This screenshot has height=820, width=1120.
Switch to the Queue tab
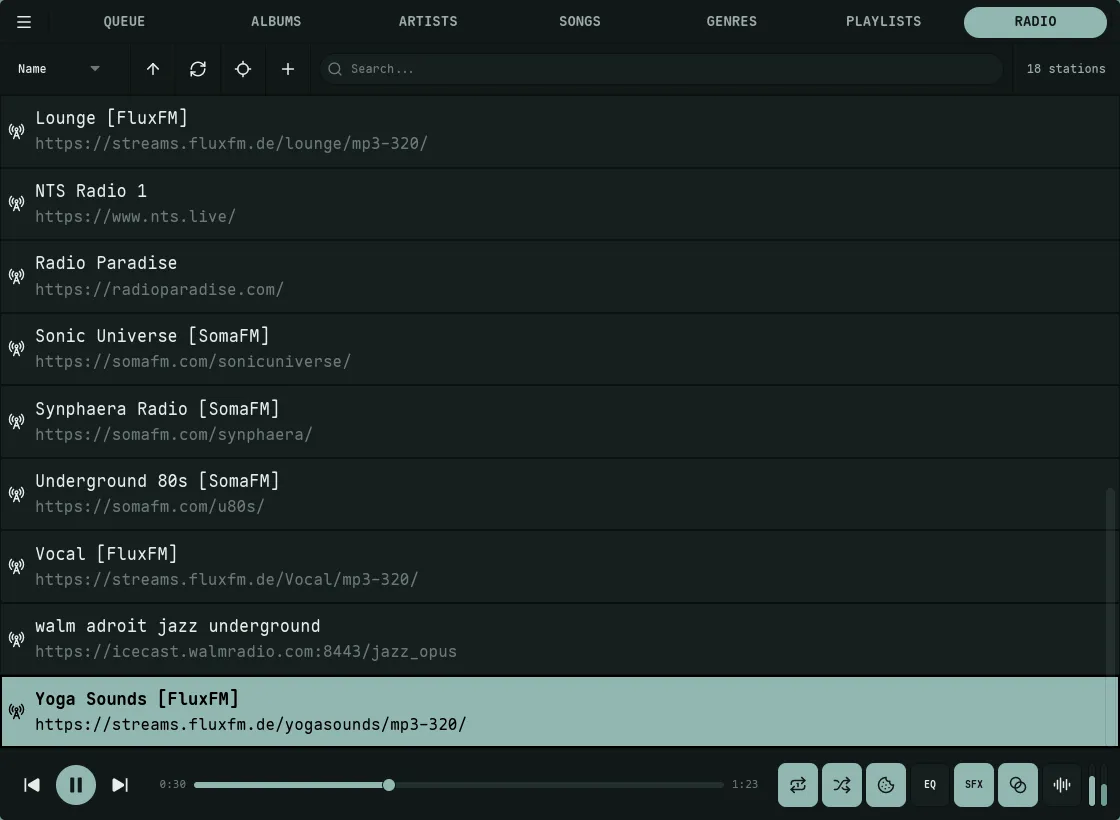124,21
